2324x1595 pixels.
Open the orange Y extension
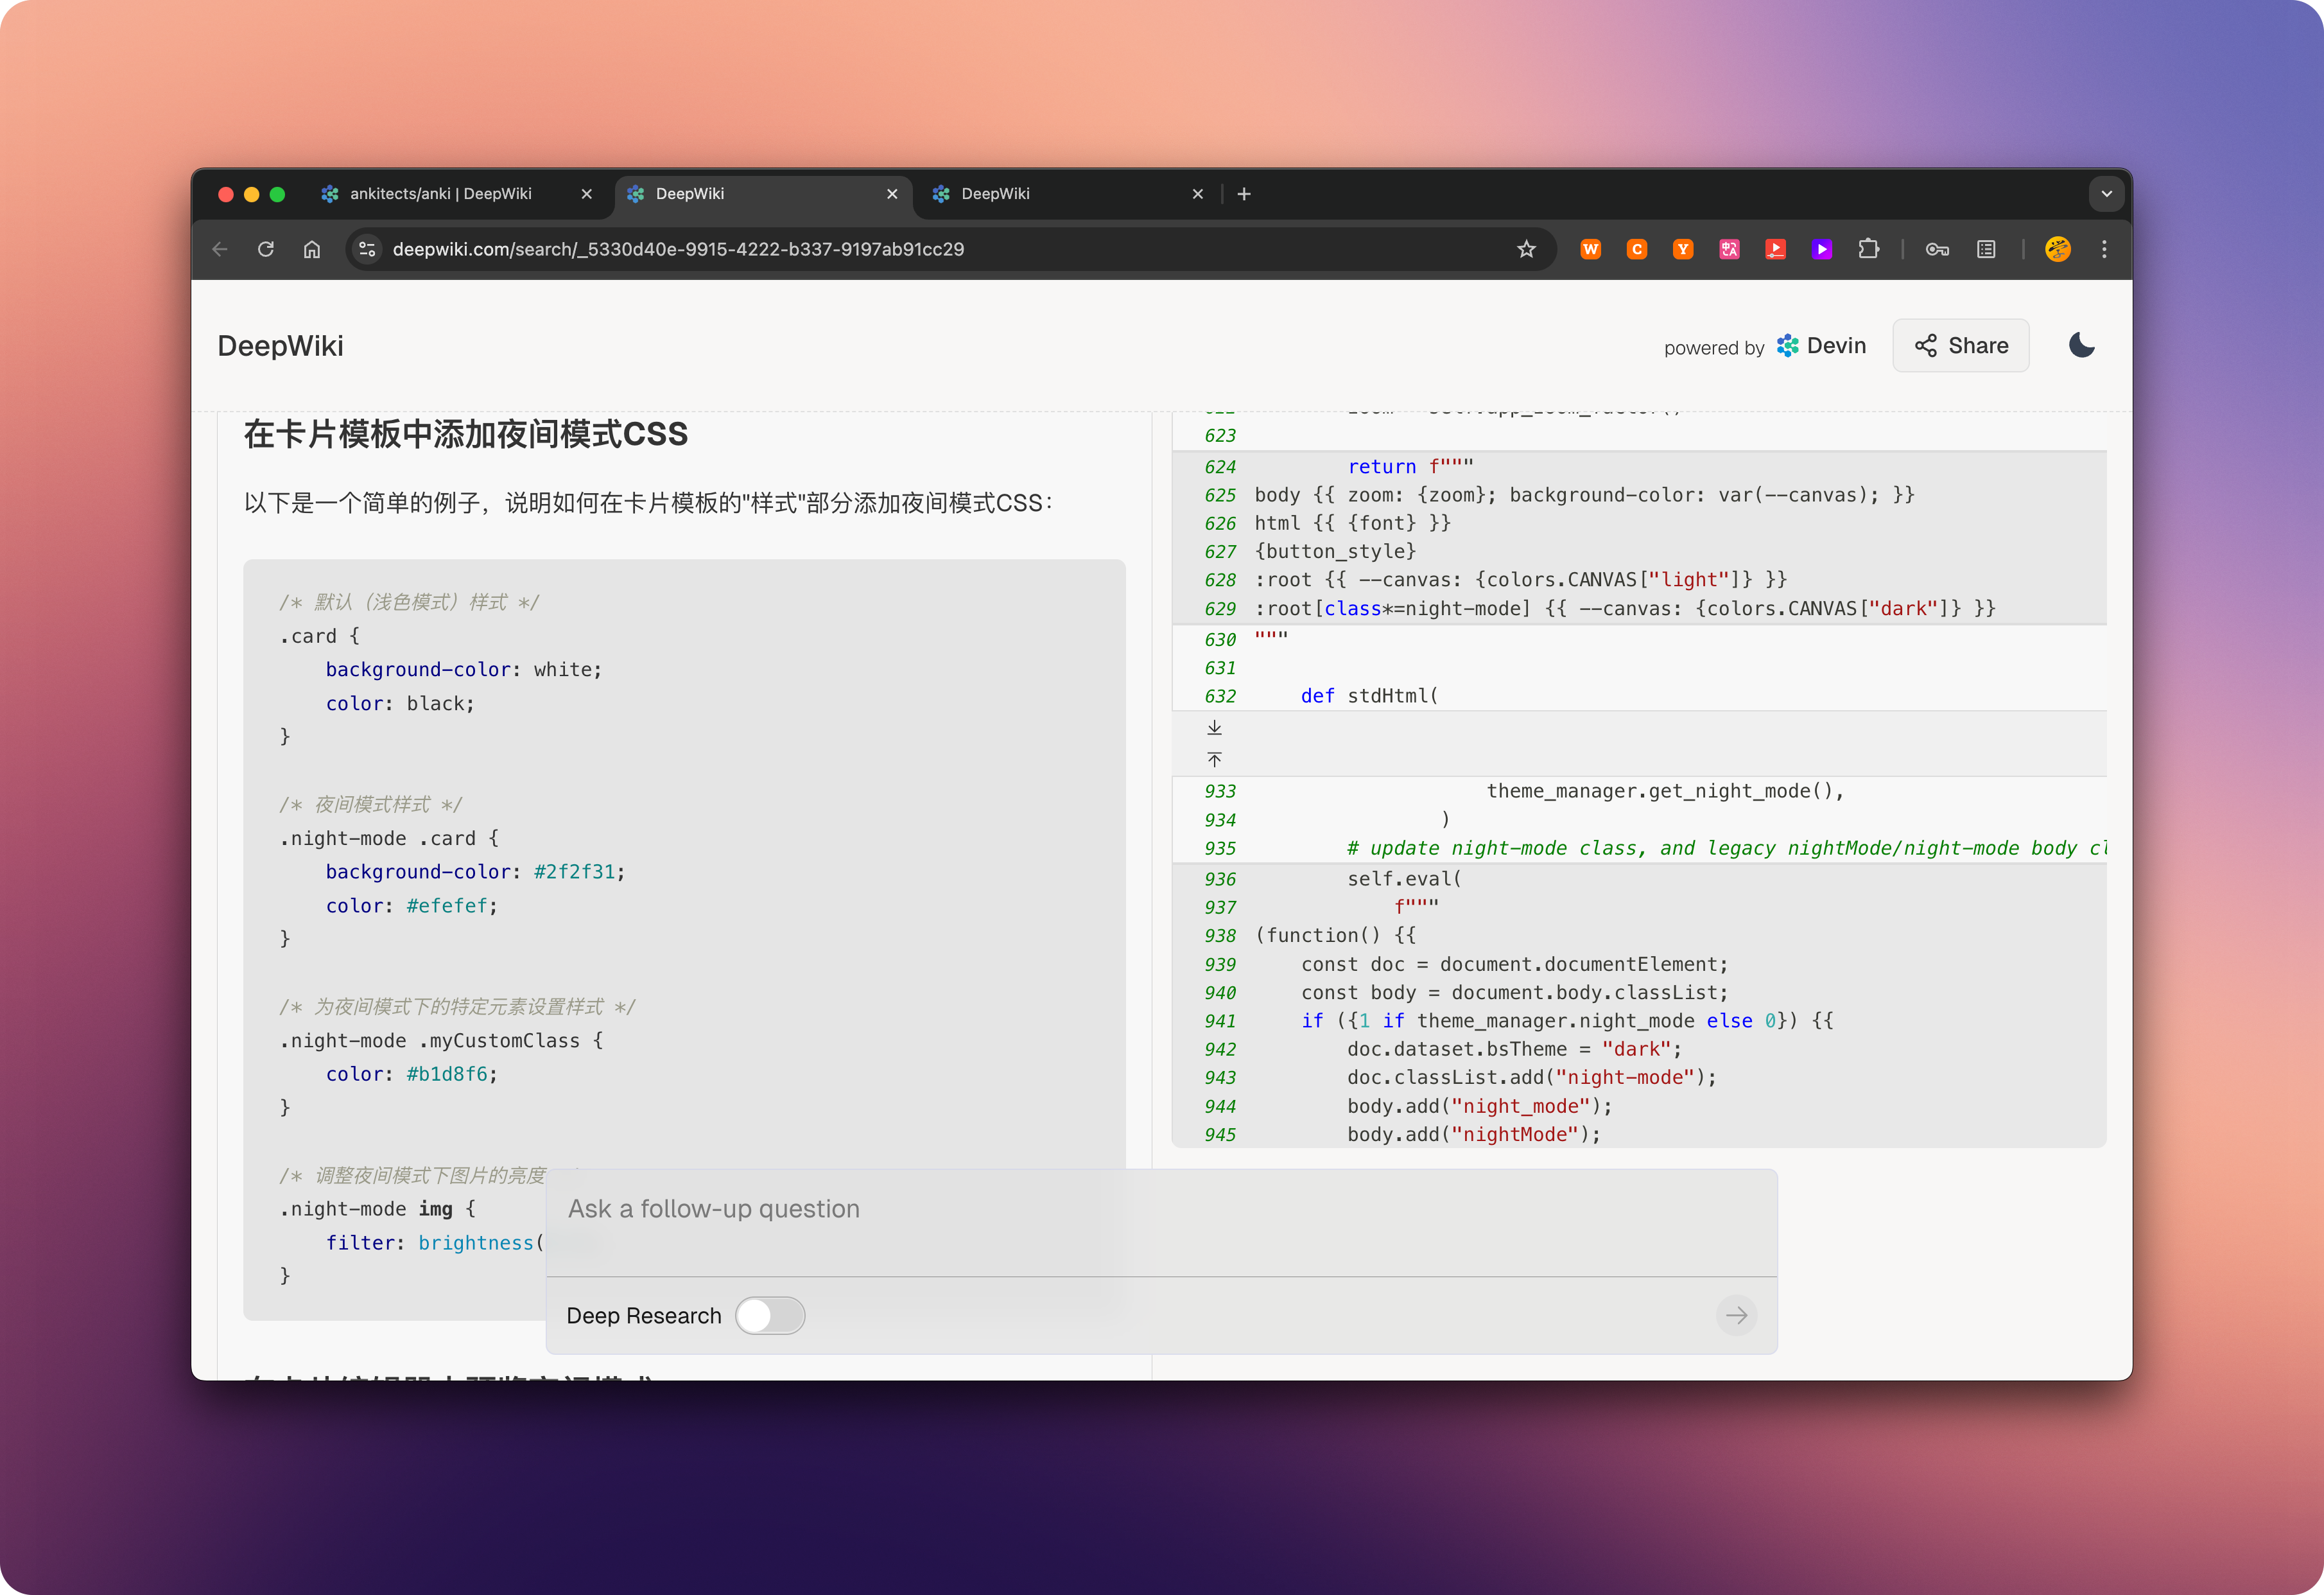click(1683, 249)
